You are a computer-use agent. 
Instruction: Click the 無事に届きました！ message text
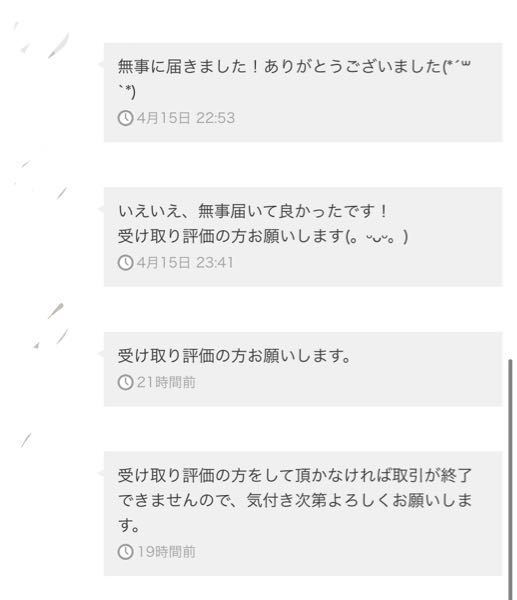pyautogui.click(x=188, y=66)
